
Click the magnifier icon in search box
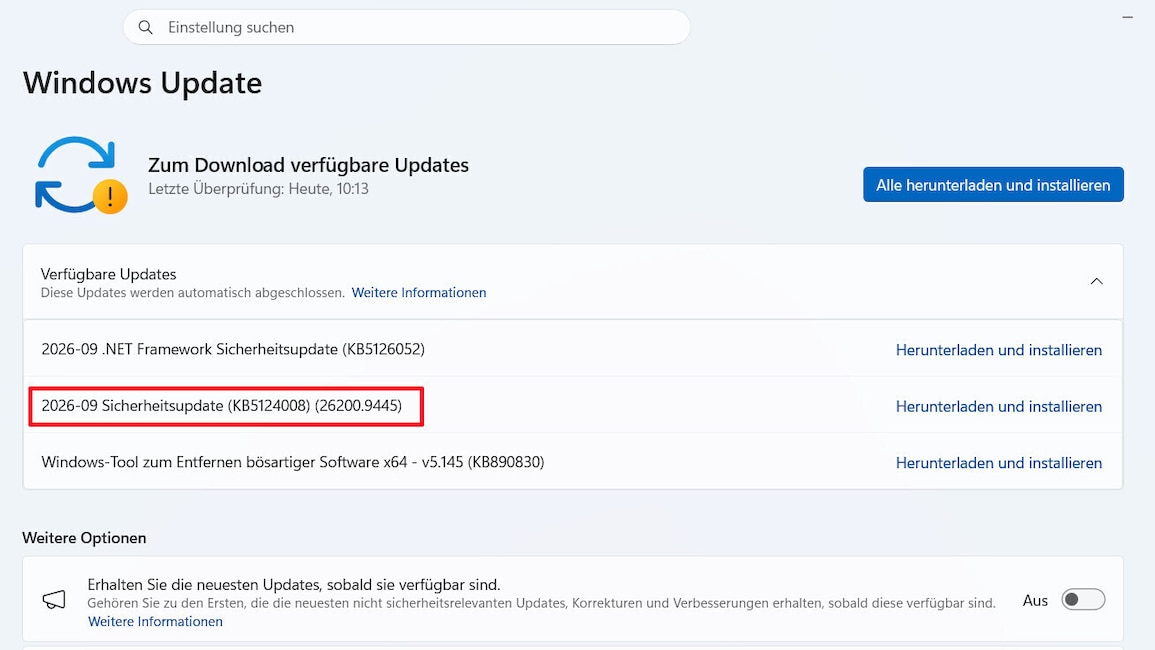[146, 27]
